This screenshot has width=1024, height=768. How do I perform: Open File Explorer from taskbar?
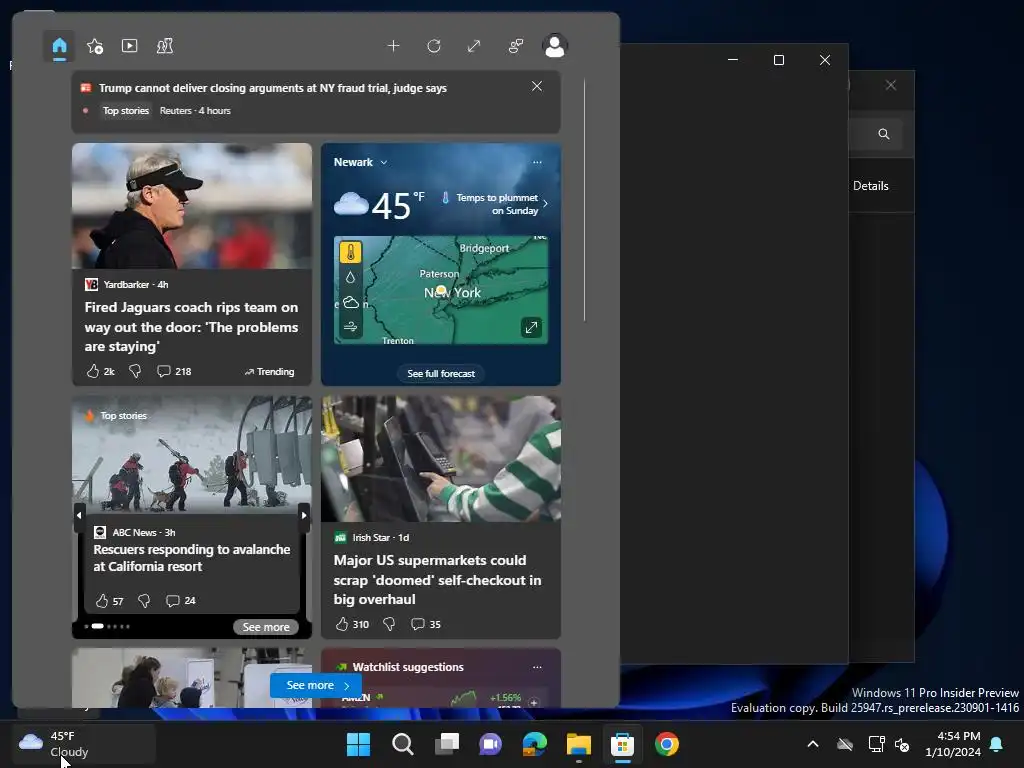pos(579,744)
